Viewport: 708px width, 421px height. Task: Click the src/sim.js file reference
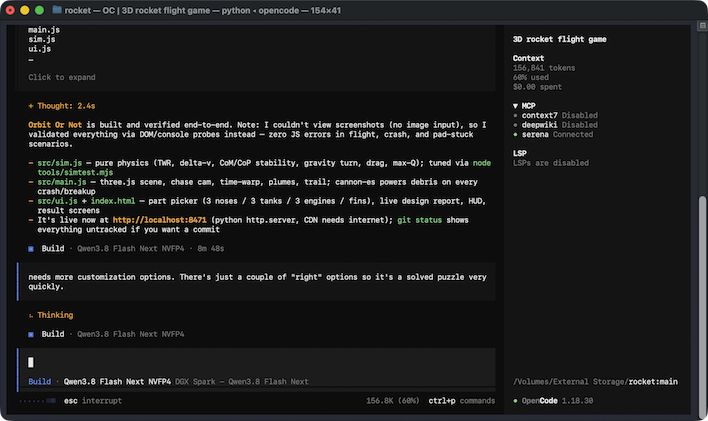(x=60, y=163)
